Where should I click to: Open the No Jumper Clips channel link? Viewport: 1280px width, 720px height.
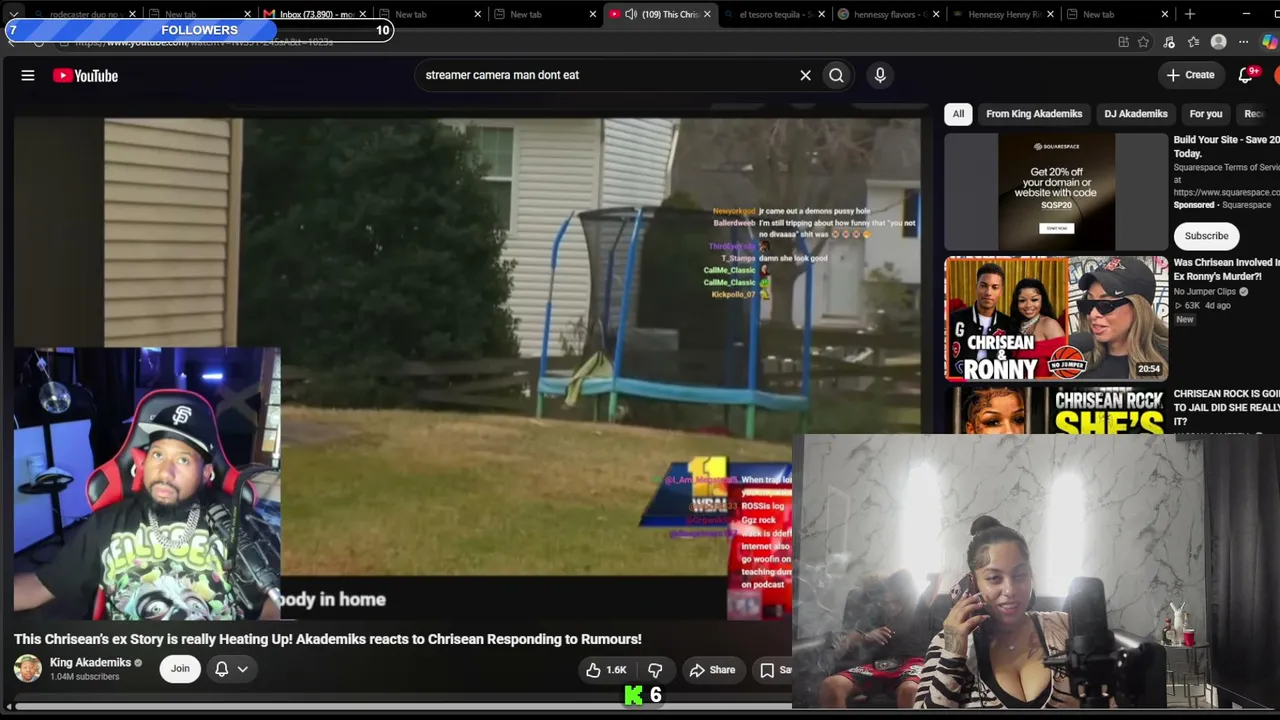(1205, 291)
